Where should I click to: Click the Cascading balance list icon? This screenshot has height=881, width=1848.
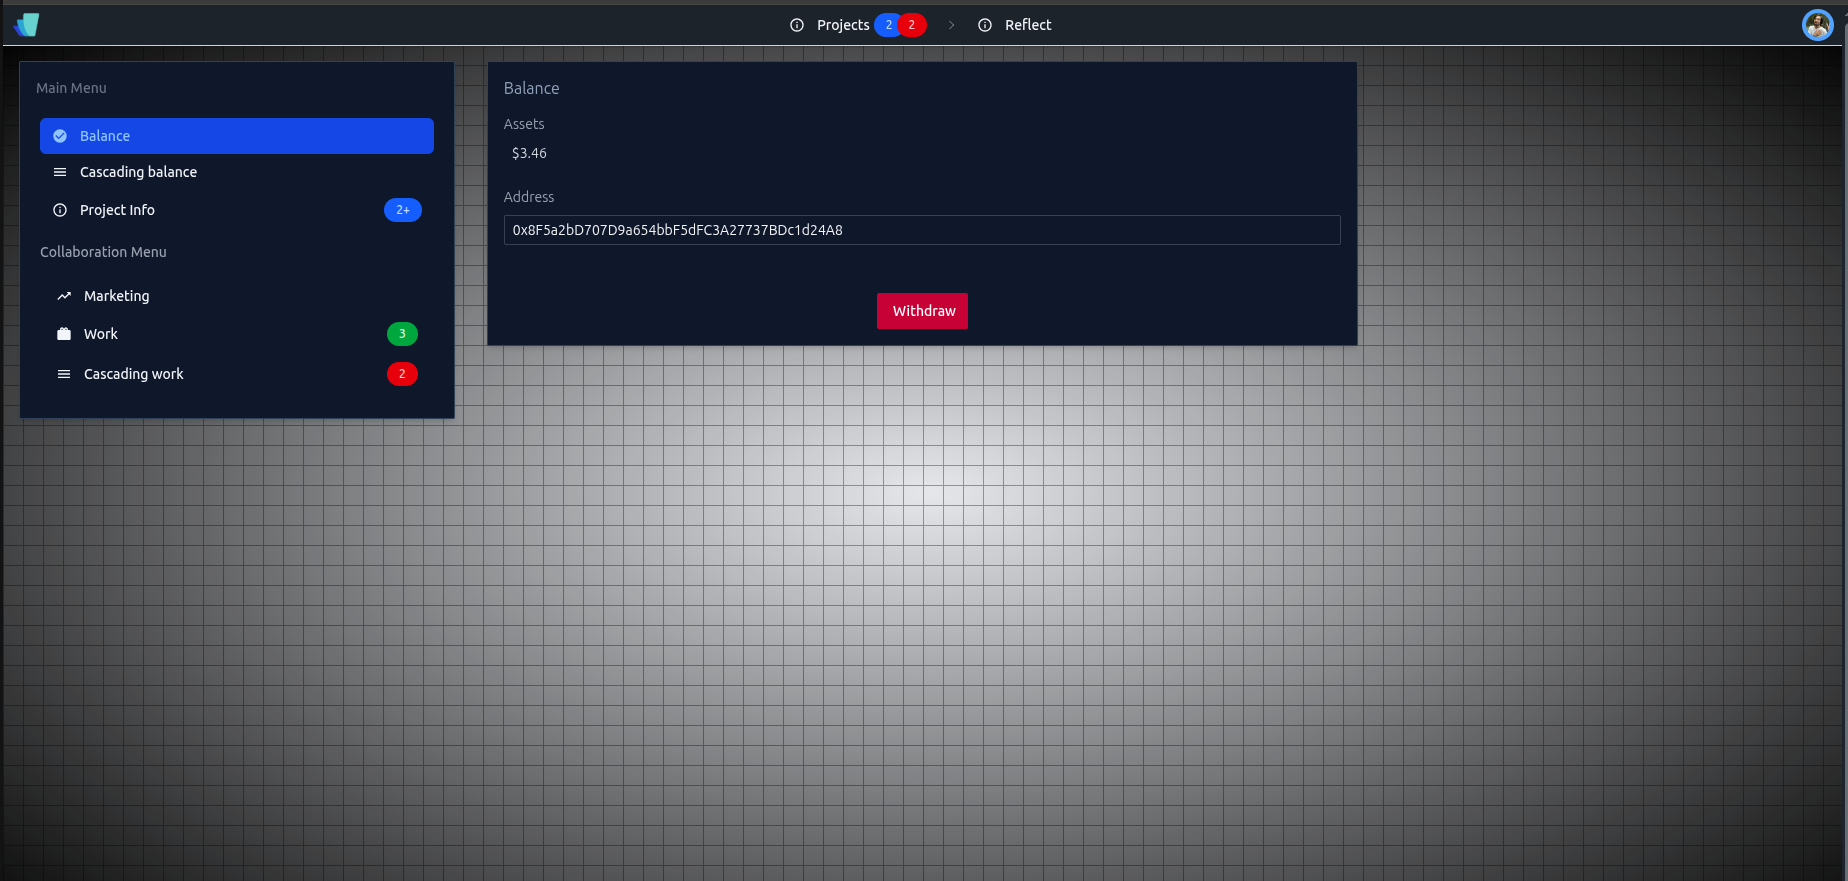pos(60,172)
